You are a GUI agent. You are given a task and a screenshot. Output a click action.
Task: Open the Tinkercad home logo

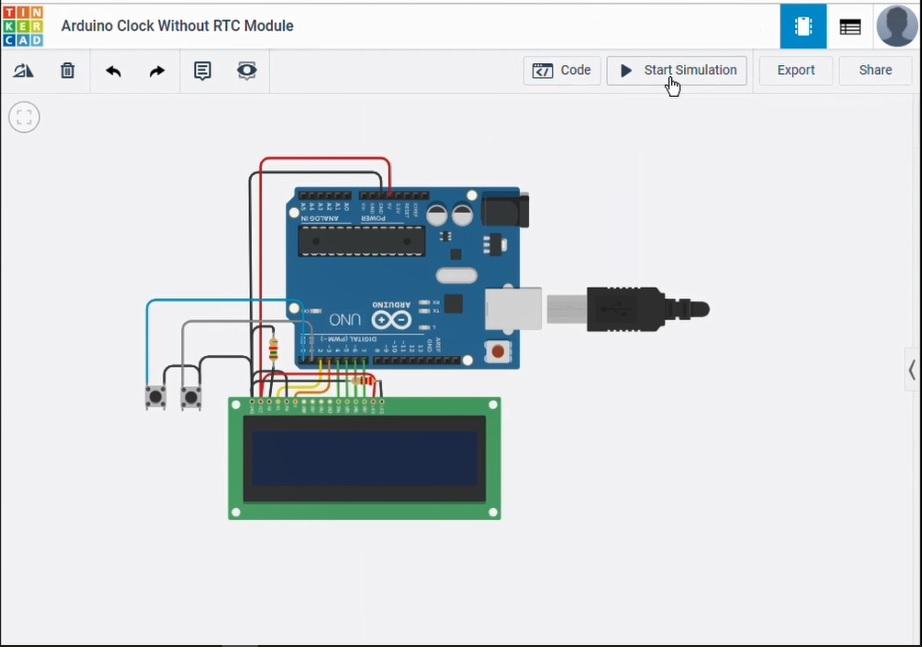[23, 26]
